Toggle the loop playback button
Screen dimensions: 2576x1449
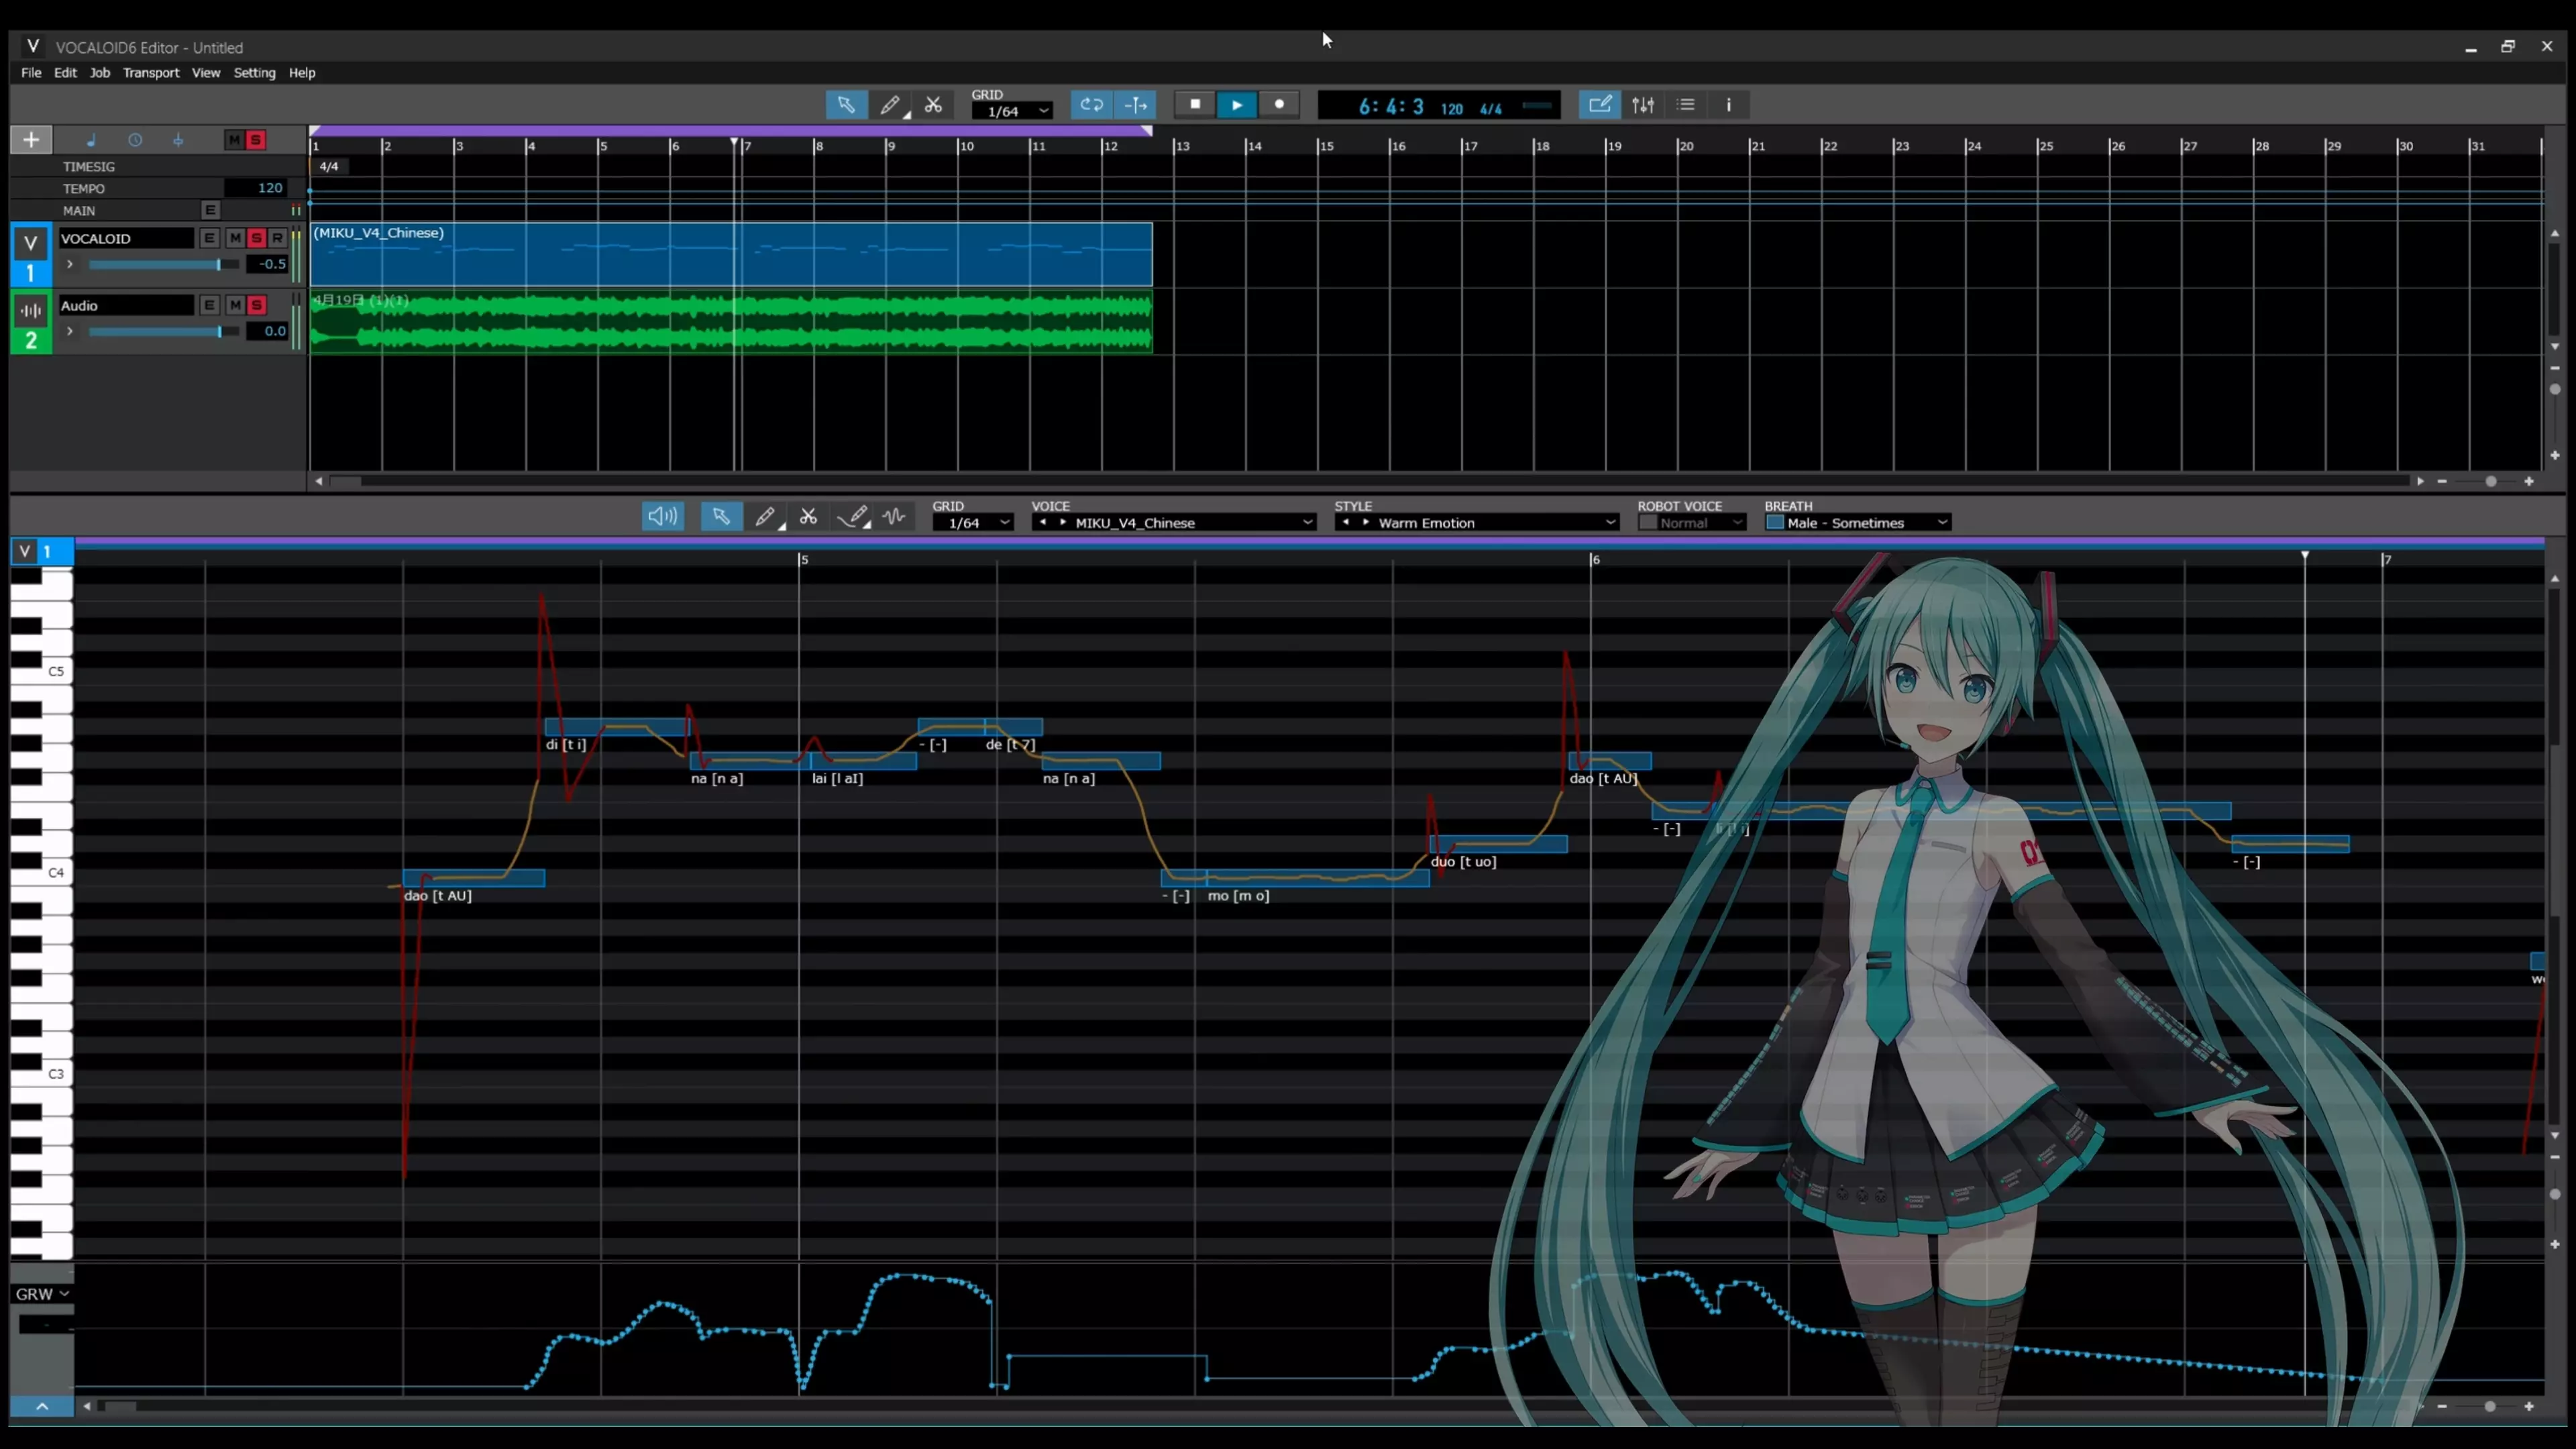pyautogui.click(x=1091, y=105)
